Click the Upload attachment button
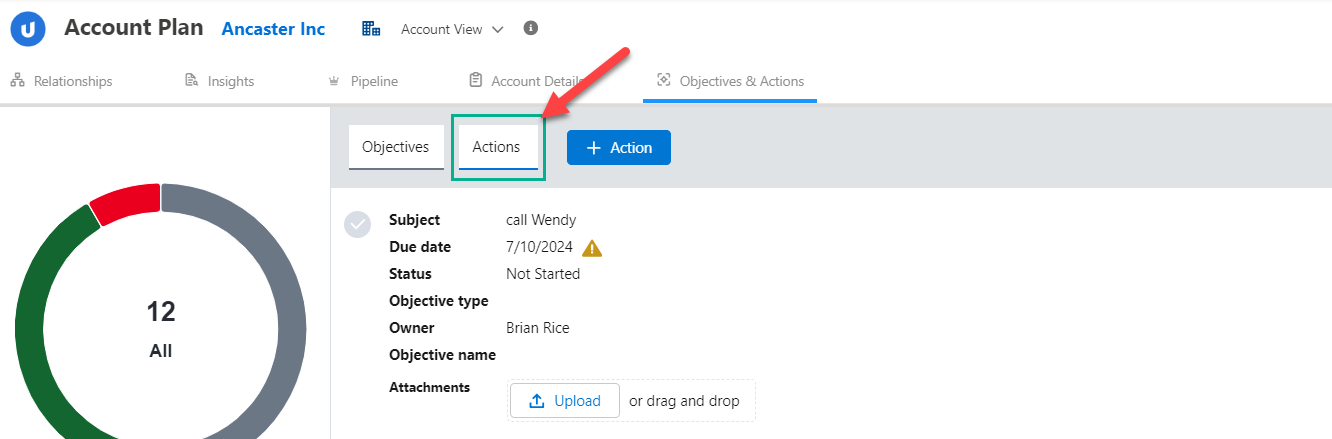This screenshot has height=439, width=1332. point(564,401)
